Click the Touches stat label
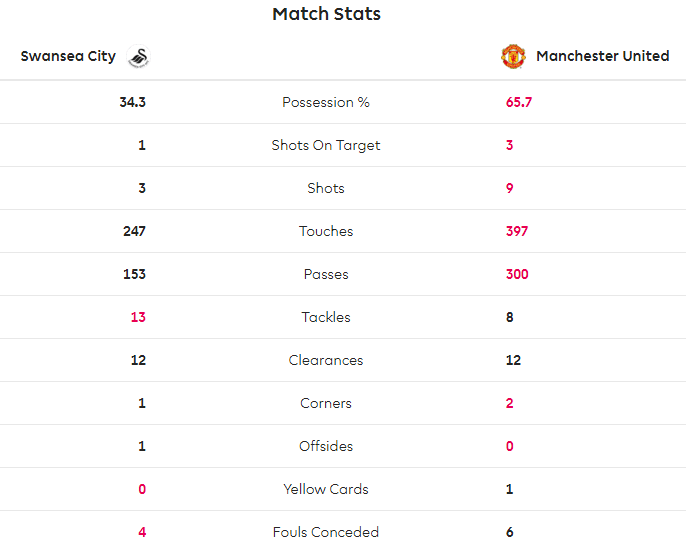The image size is (686, 544). (326, 231)
